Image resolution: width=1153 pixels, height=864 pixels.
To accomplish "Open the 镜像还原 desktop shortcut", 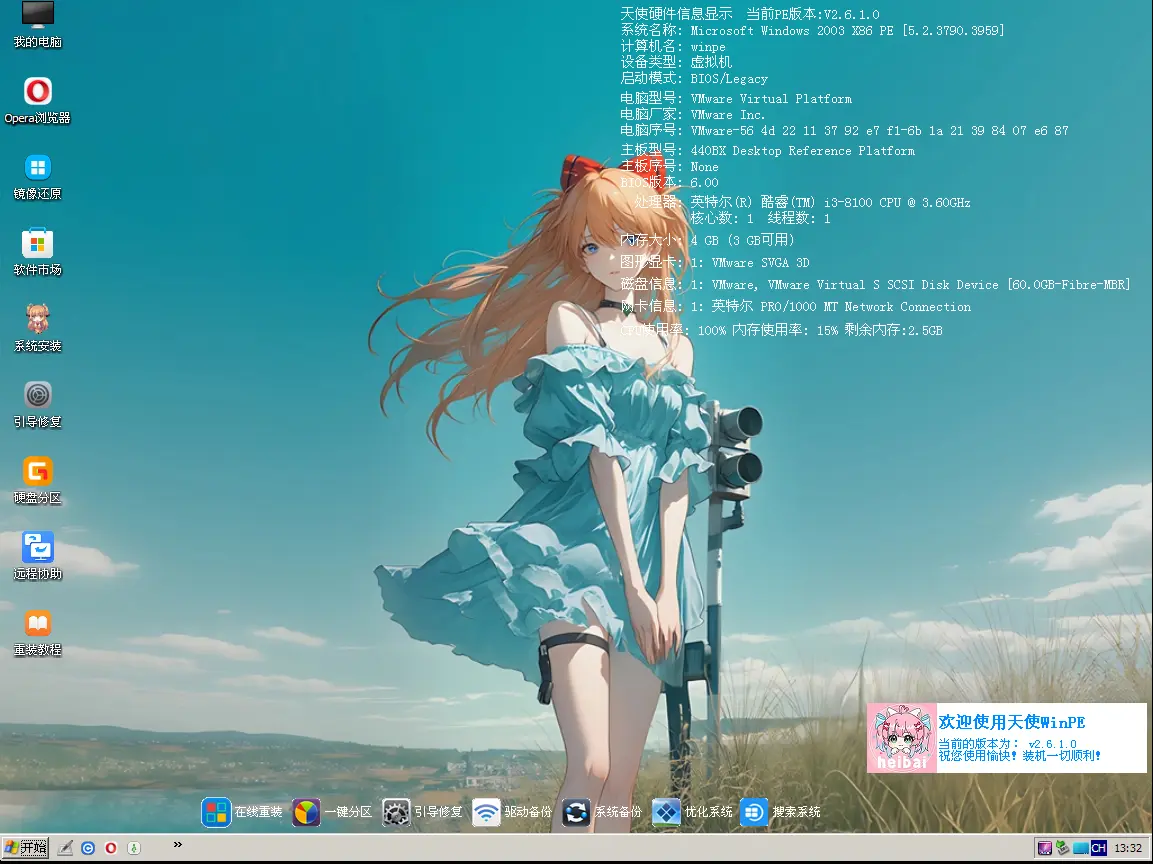I will click(x=38, y=169).
